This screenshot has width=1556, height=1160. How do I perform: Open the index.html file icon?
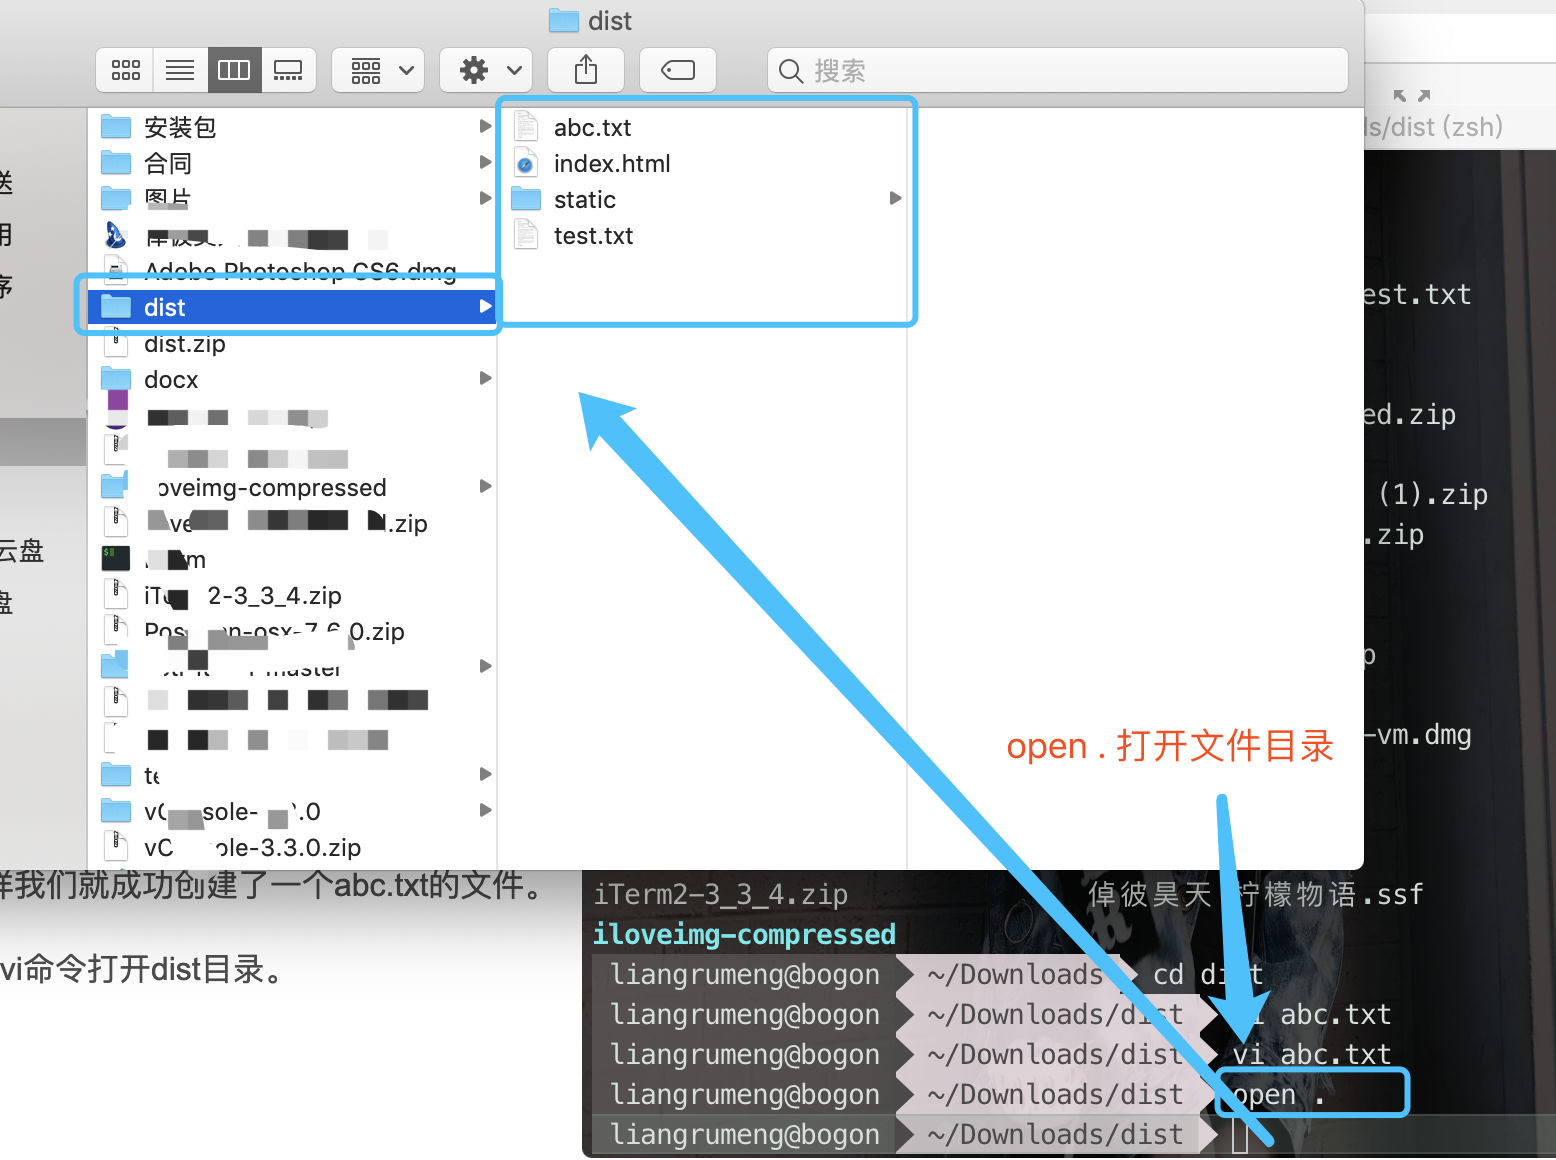click(525, 162)
